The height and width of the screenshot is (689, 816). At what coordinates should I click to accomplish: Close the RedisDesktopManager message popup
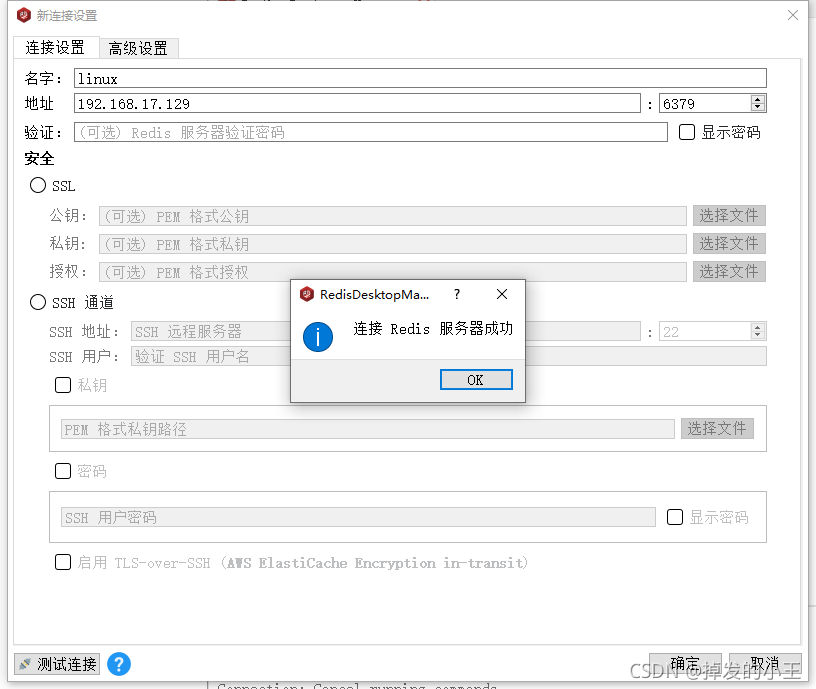(502, 295)
